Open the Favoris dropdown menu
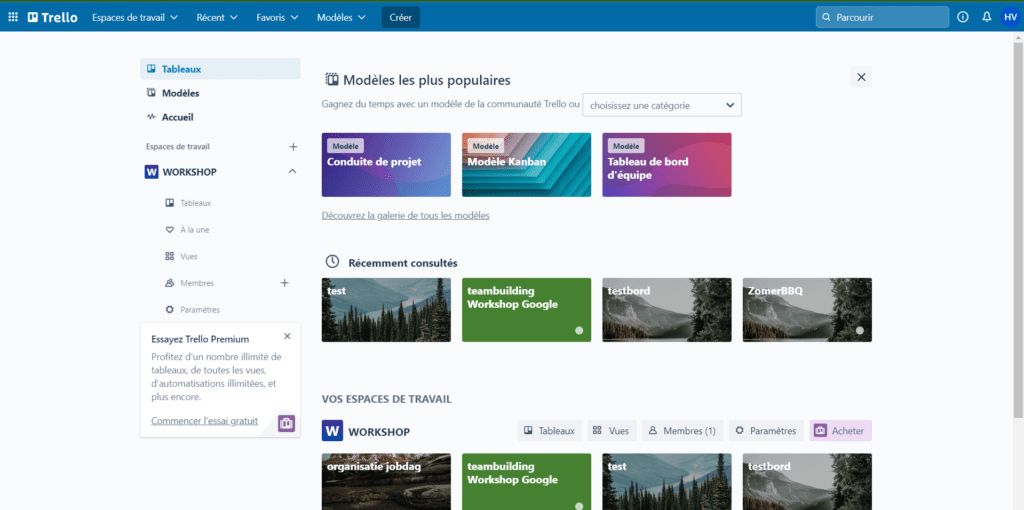The image size is (1024, 510). click(x=277, y=18)
